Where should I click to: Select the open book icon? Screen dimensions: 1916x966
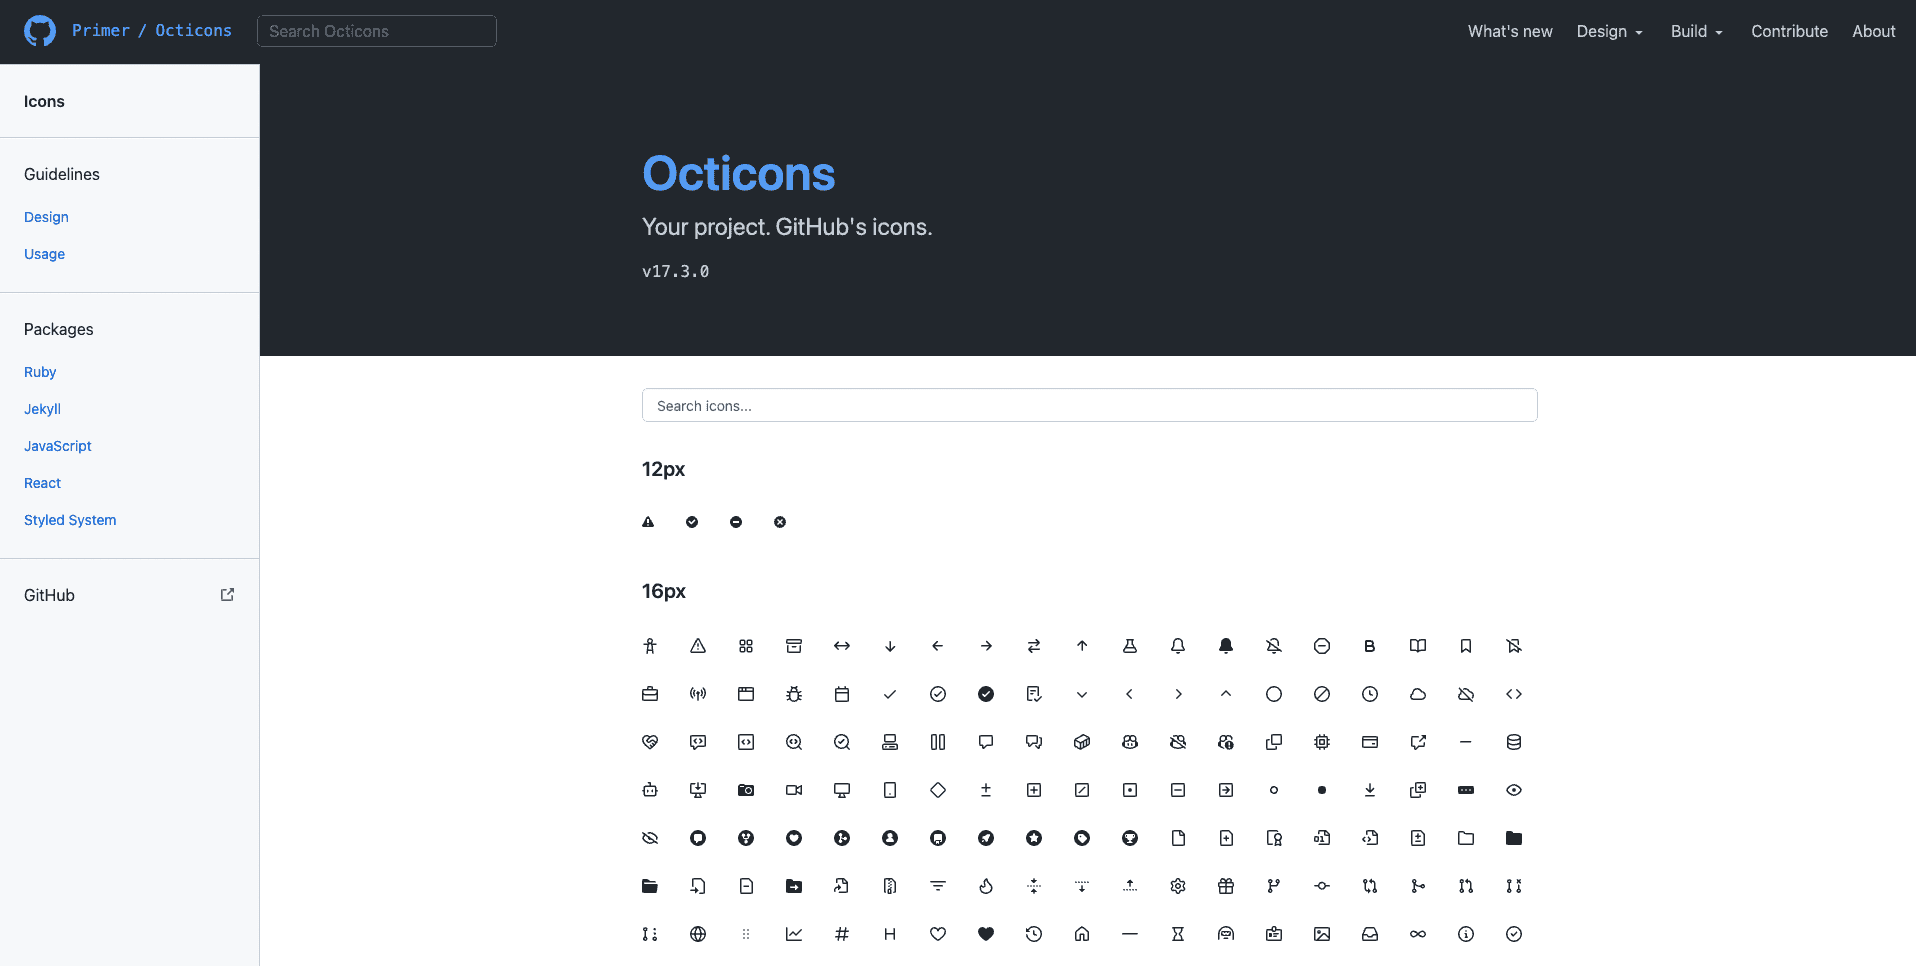coord(1418,646)
